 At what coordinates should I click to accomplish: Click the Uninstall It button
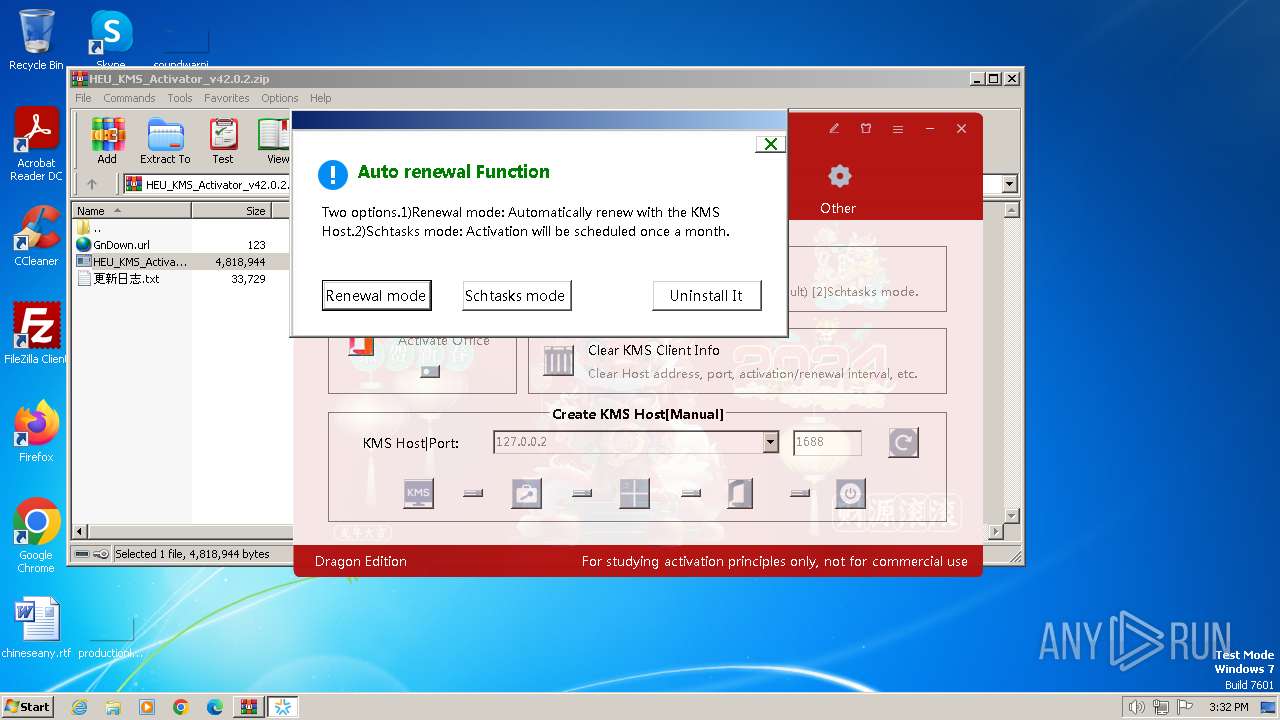[707, 295]
